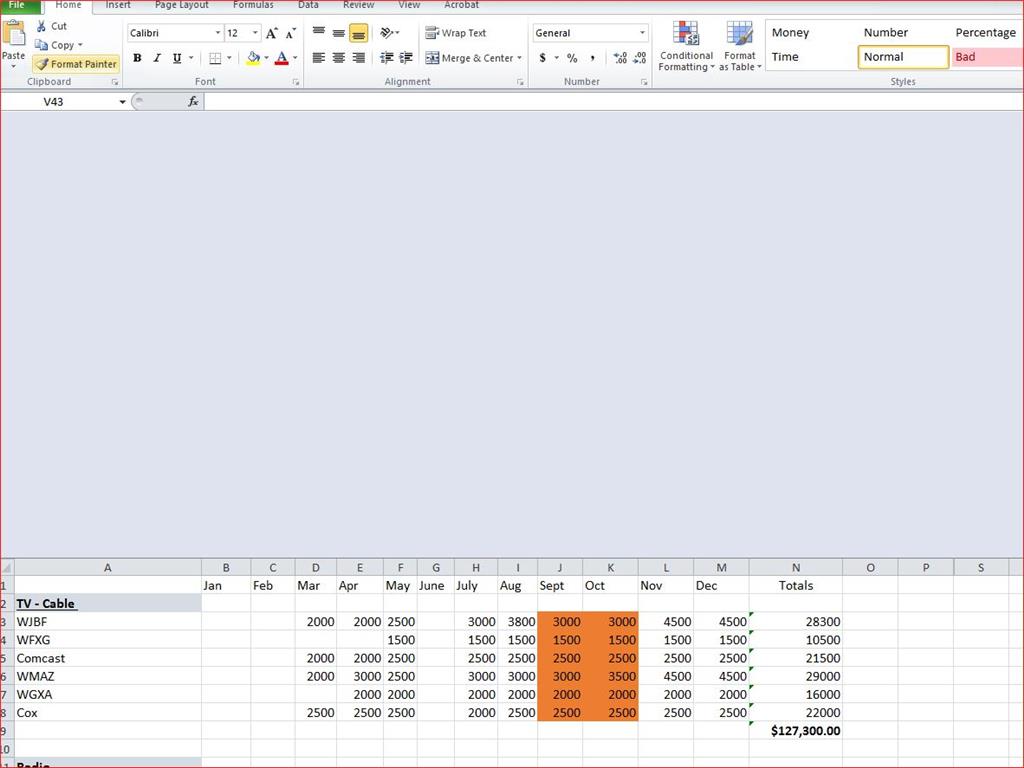Apply Accounting dollar number format
Image resolution: width=1024 pixels, height=768 pixels.
tap(543, 58)
